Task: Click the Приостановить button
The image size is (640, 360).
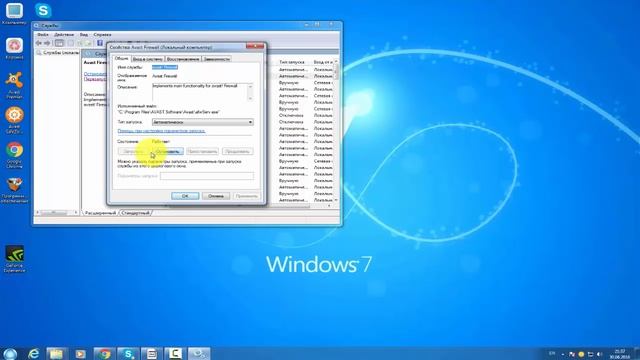Action: point(202,151)
